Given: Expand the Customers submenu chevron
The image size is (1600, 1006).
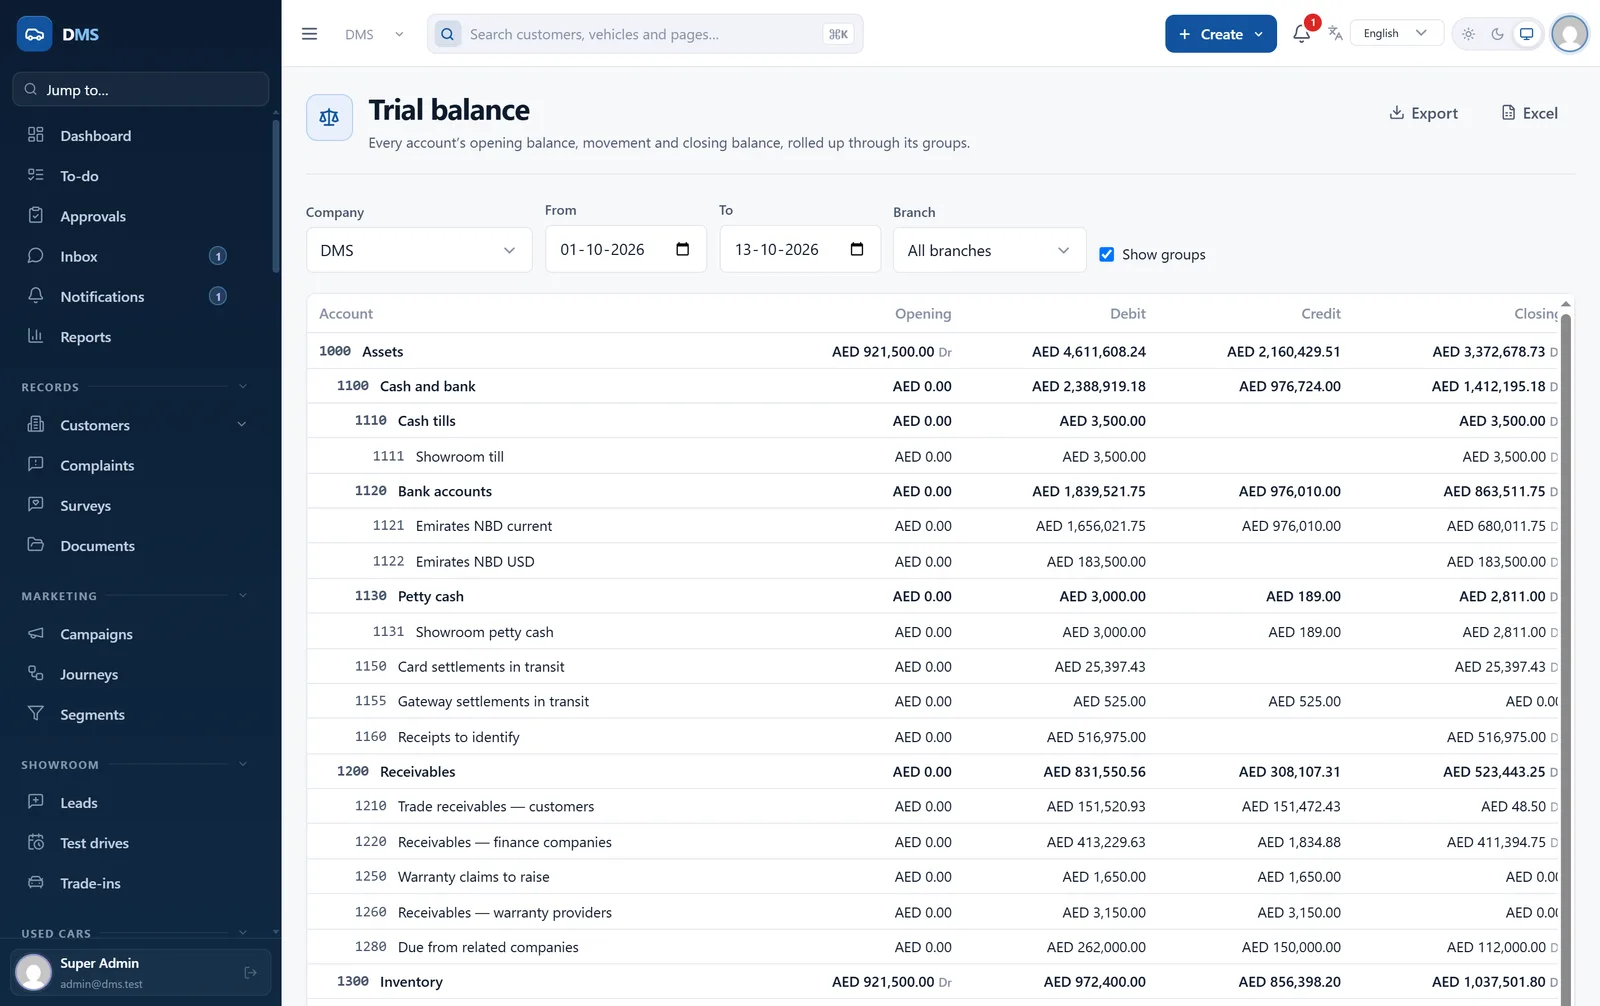Looking at the screenshot, I should (x=241, y=424).
